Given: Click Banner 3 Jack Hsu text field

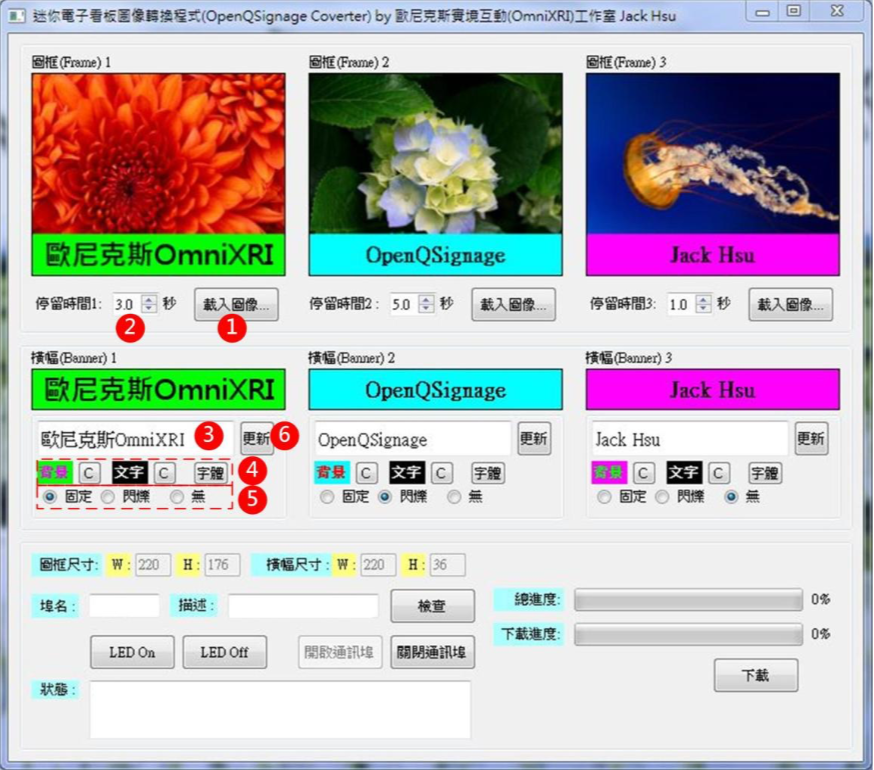Looking at the screenshot, I should pos(690,439).
